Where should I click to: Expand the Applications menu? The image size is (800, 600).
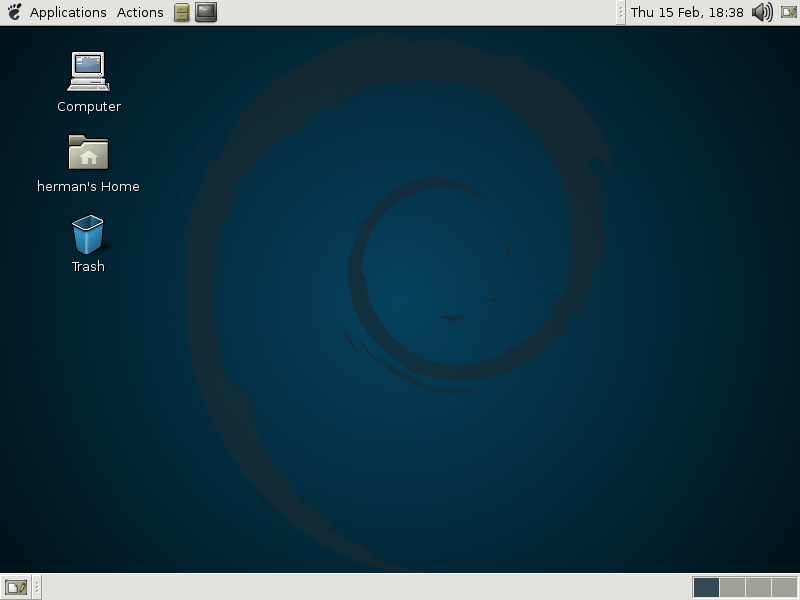point(68,13)
